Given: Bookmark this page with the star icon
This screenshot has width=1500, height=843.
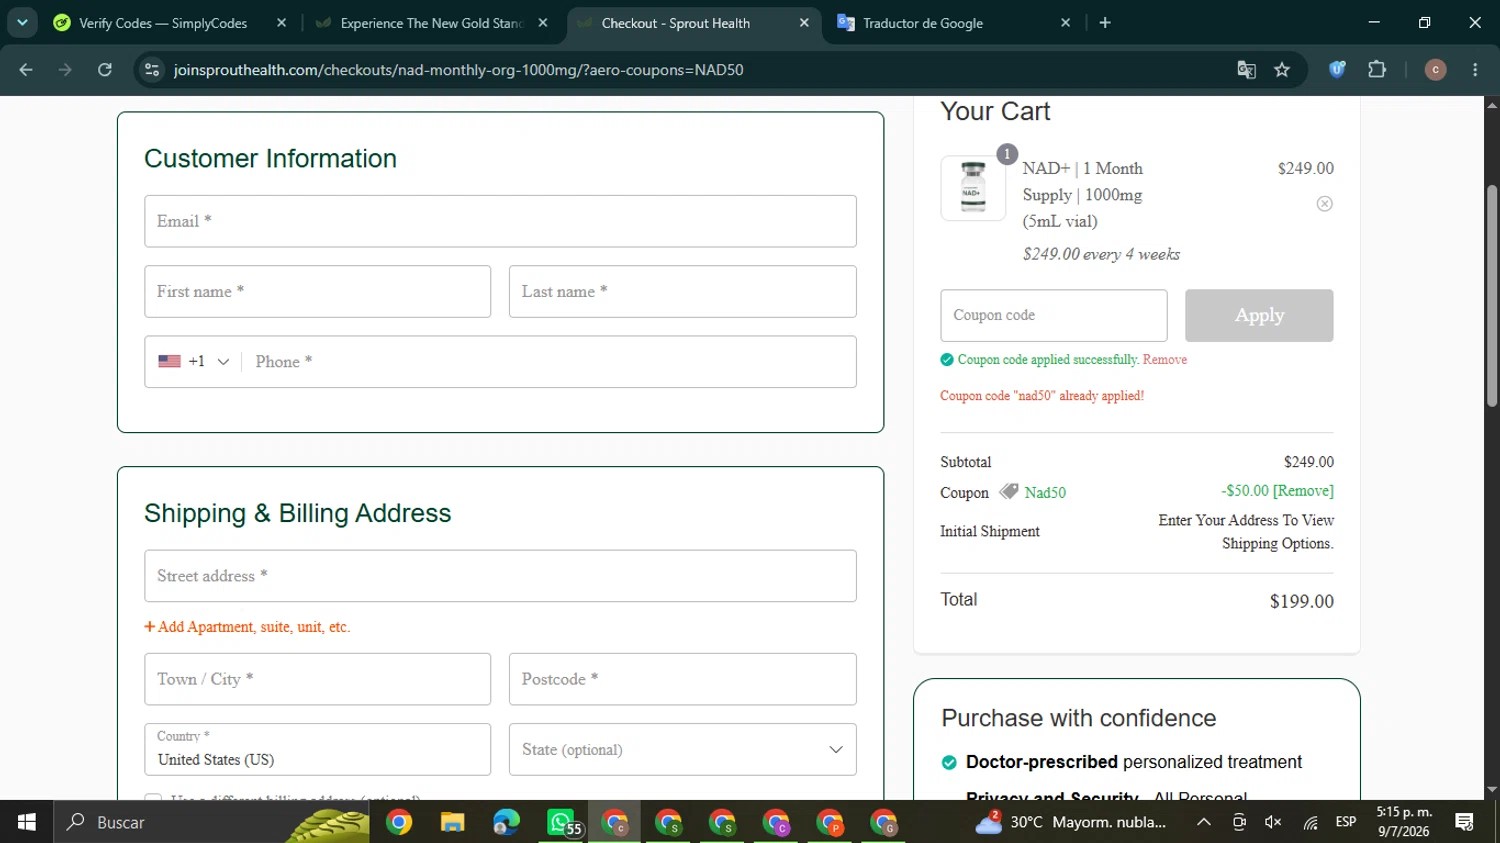Looking at the screenshot, I should pos(1282,70).
